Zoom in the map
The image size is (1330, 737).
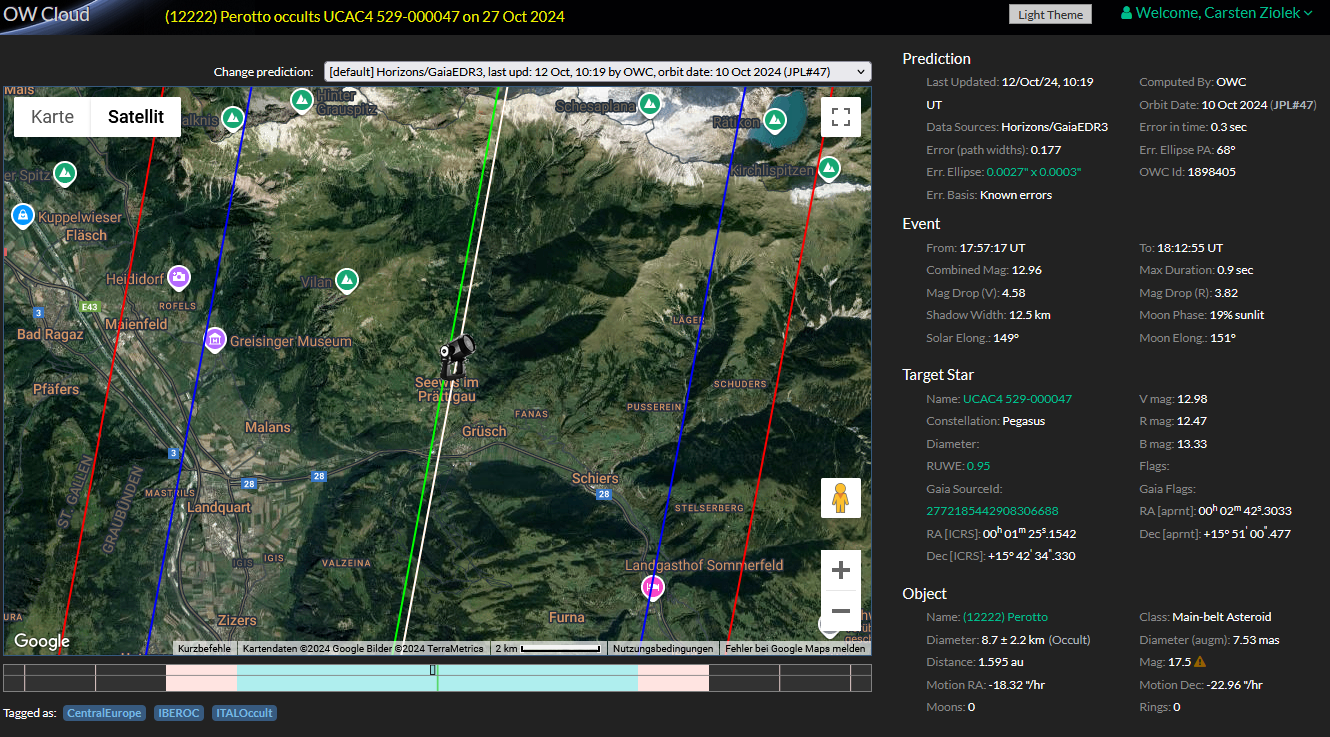(x=841, y=570)
